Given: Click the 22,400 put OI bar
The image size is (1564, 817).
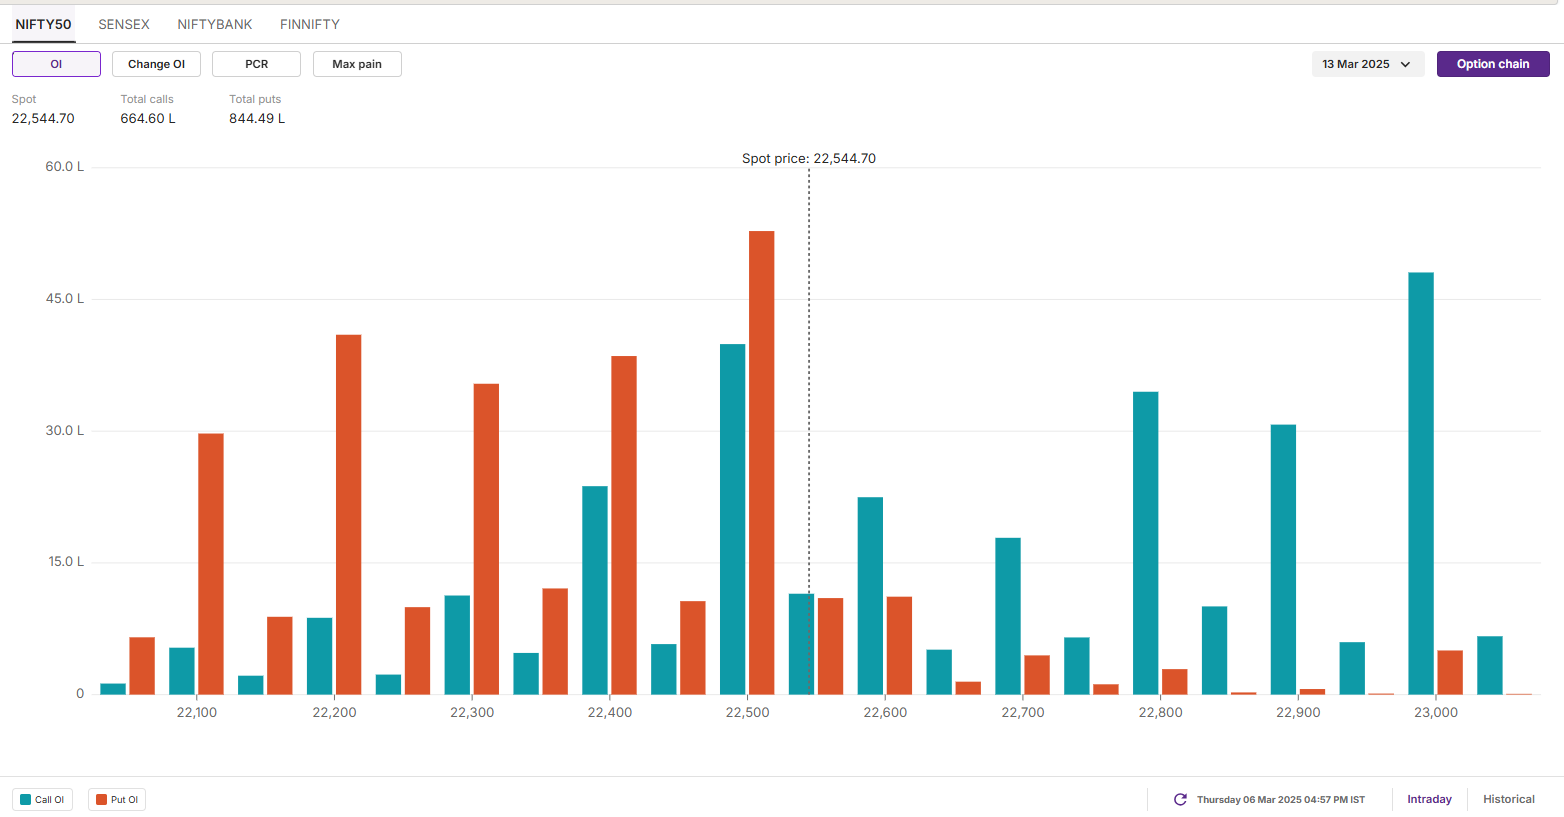Looking at the screenshot, I should tap(624, 525).
